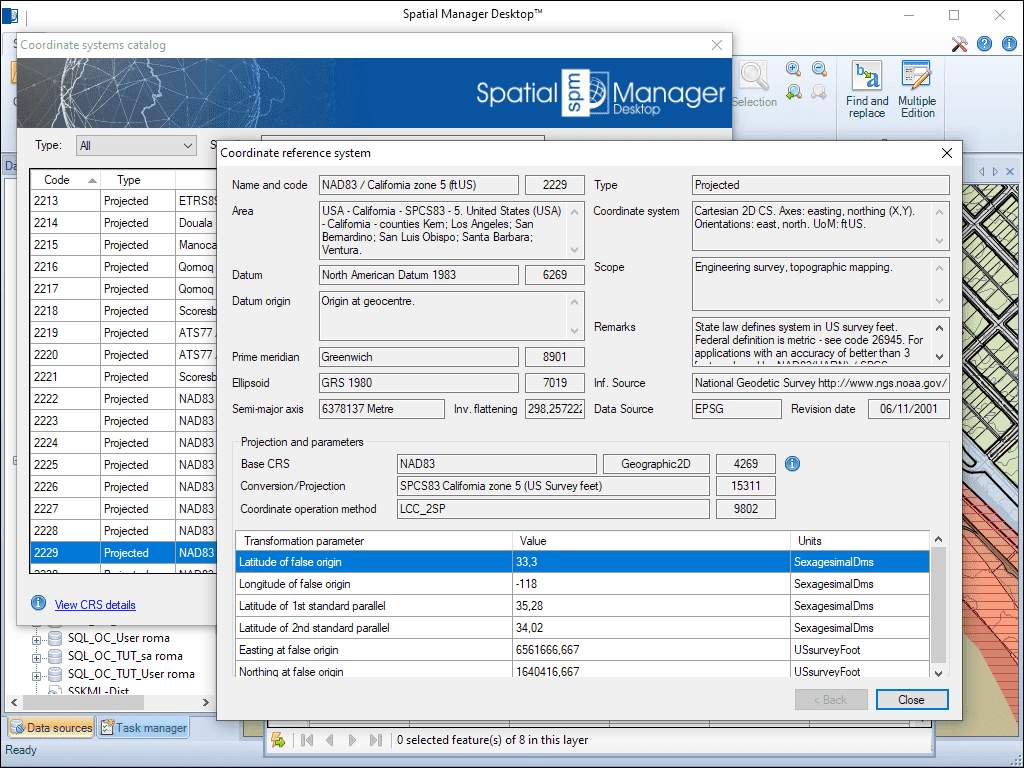
Task: Click Transformation parameter column header
Action: (x=374, y=541)
